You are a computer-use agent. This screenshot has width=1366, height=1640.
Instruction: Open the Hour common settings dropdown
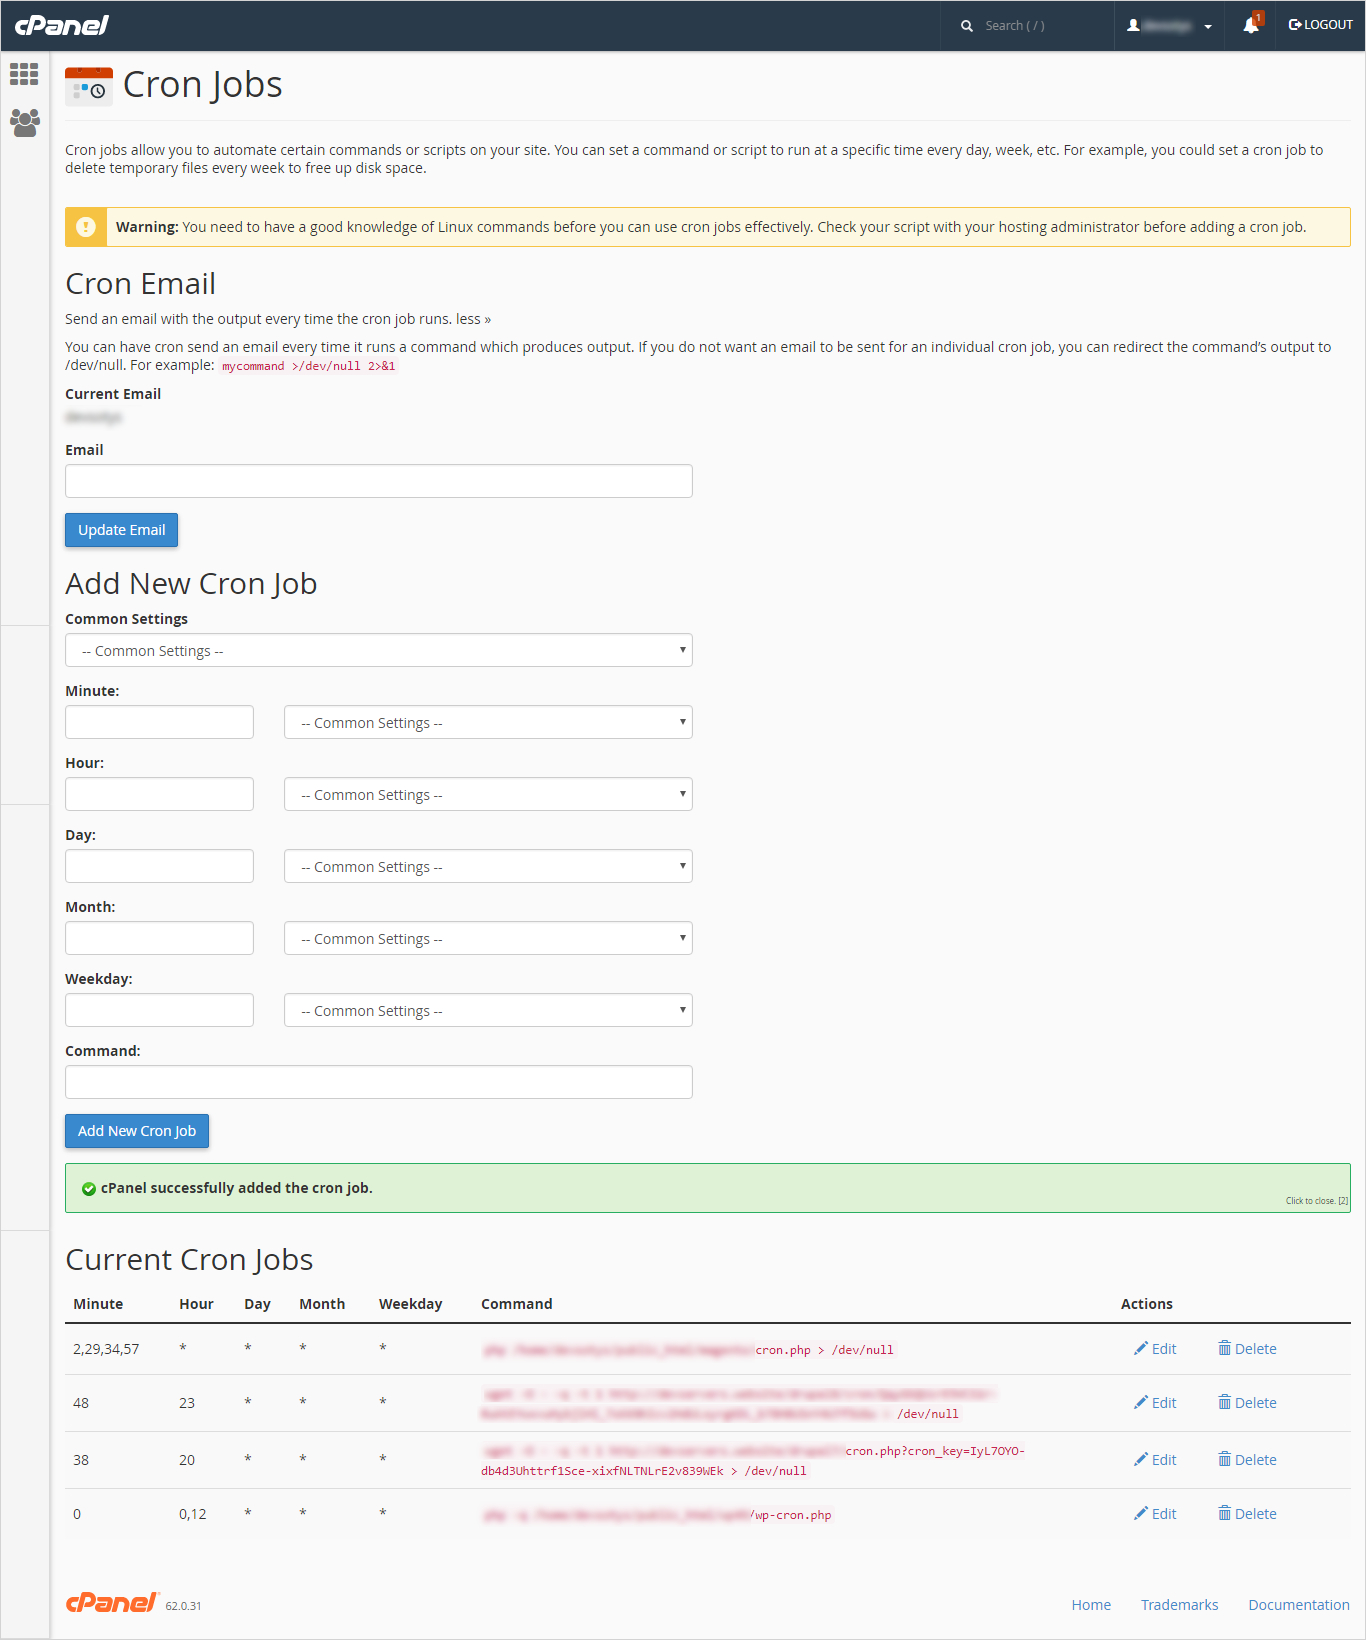[x=488, y=795]
